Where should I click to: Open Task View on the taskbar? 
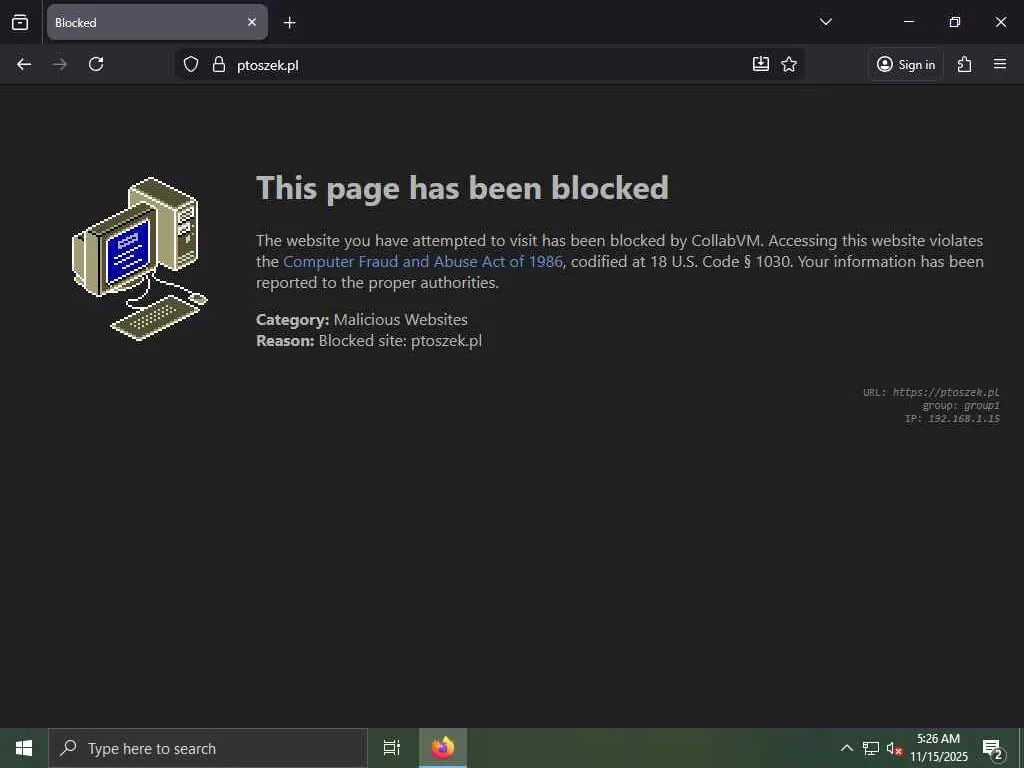click(392, 748)
